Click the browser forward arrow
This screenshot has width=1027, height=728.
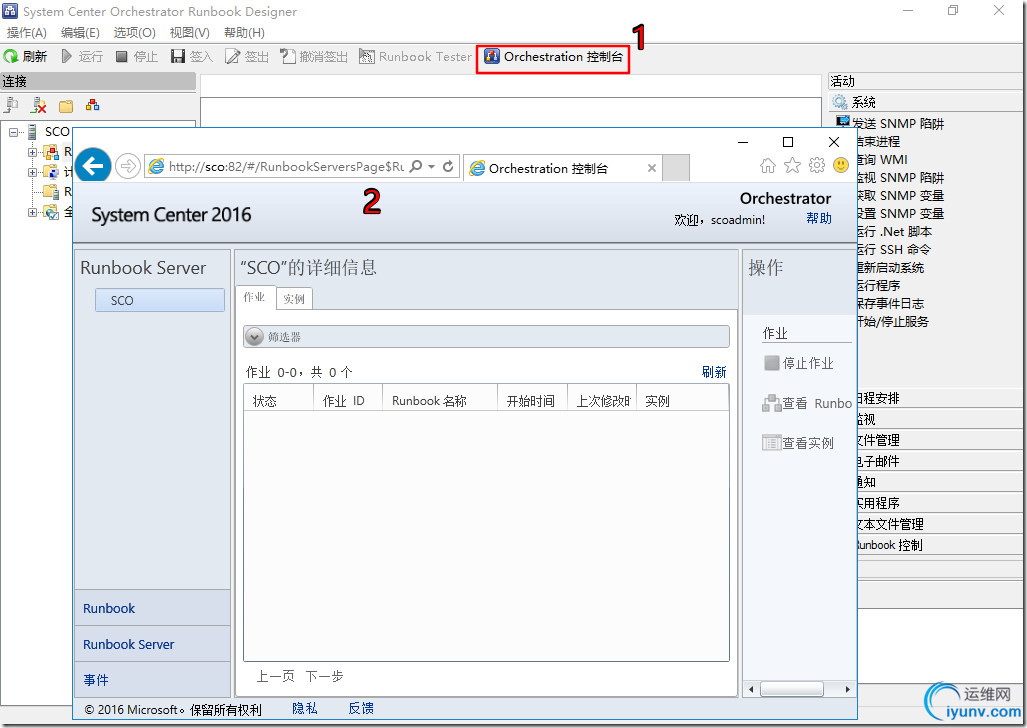[x=128, y=166]
